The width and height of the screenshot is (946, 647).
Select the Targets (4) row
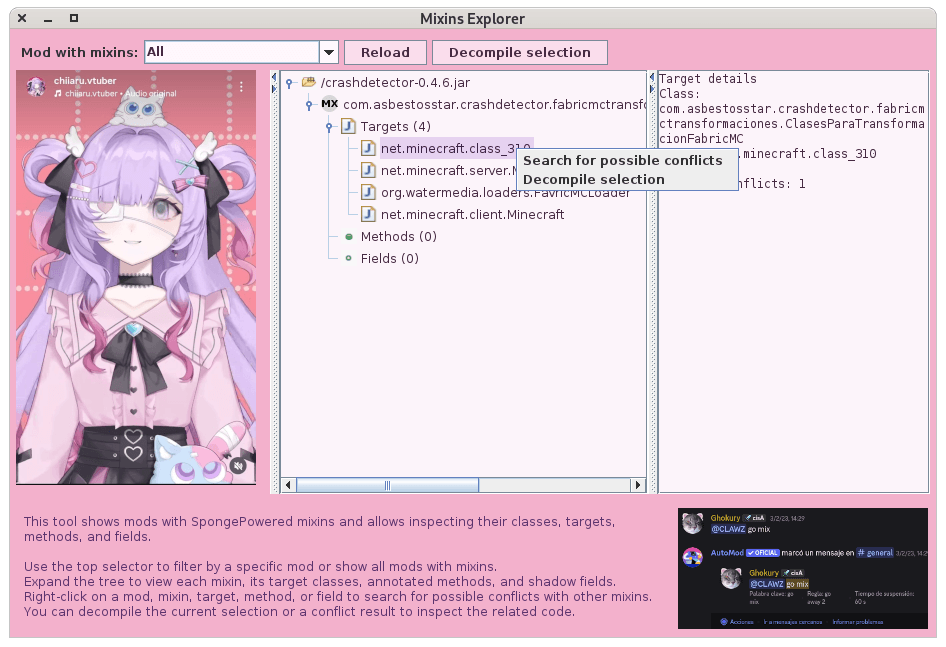click(x=395, y=127)
